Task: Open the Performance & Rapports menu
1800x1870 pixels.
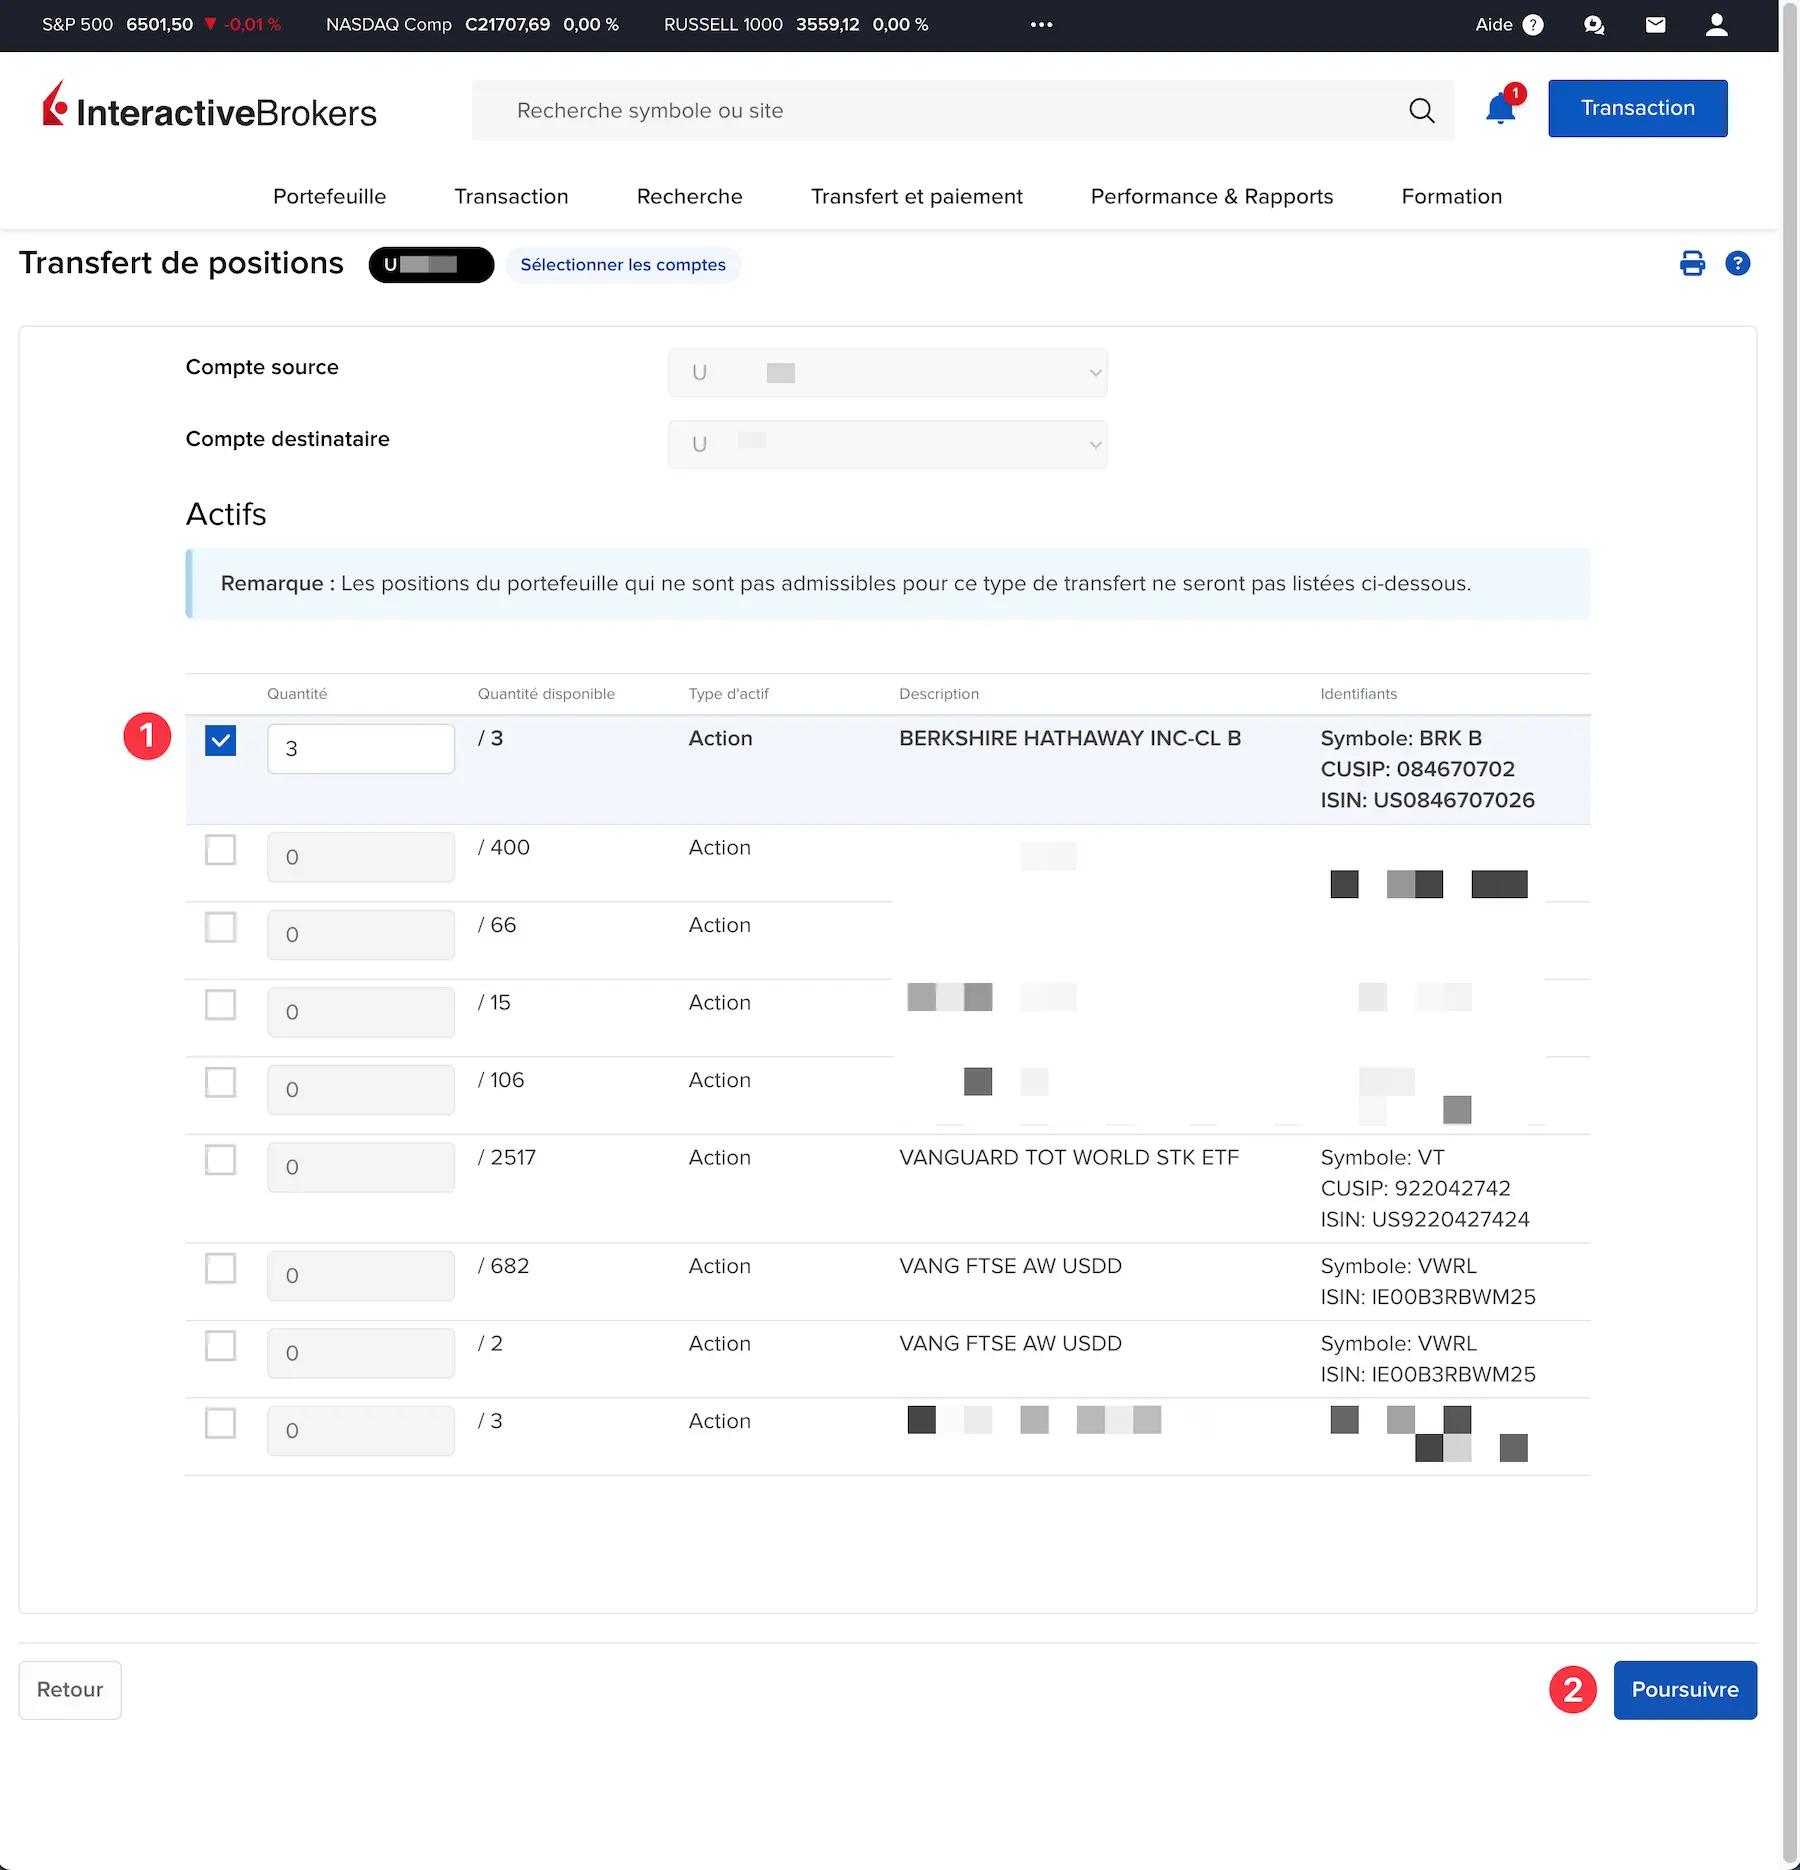Action: [1212, 196]
